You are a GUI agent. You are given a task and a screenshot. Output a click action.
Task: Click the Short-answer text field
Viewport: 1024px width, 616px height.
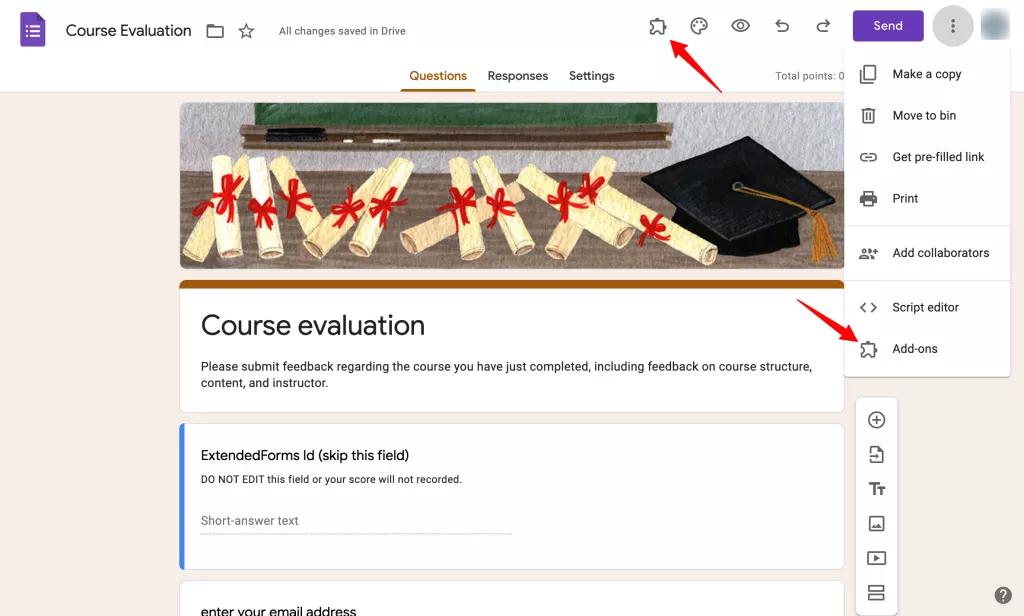(355, 521)
